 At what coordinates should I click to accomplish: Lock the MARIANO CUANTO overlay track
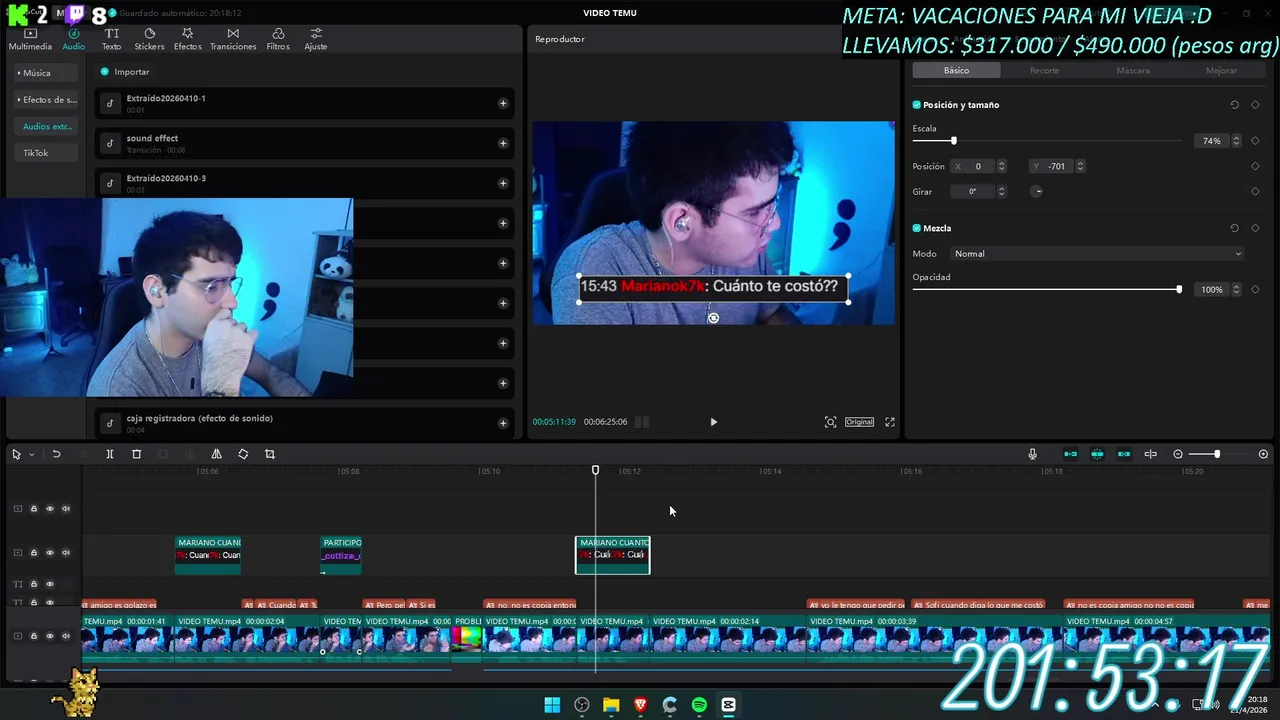[33, 552]
